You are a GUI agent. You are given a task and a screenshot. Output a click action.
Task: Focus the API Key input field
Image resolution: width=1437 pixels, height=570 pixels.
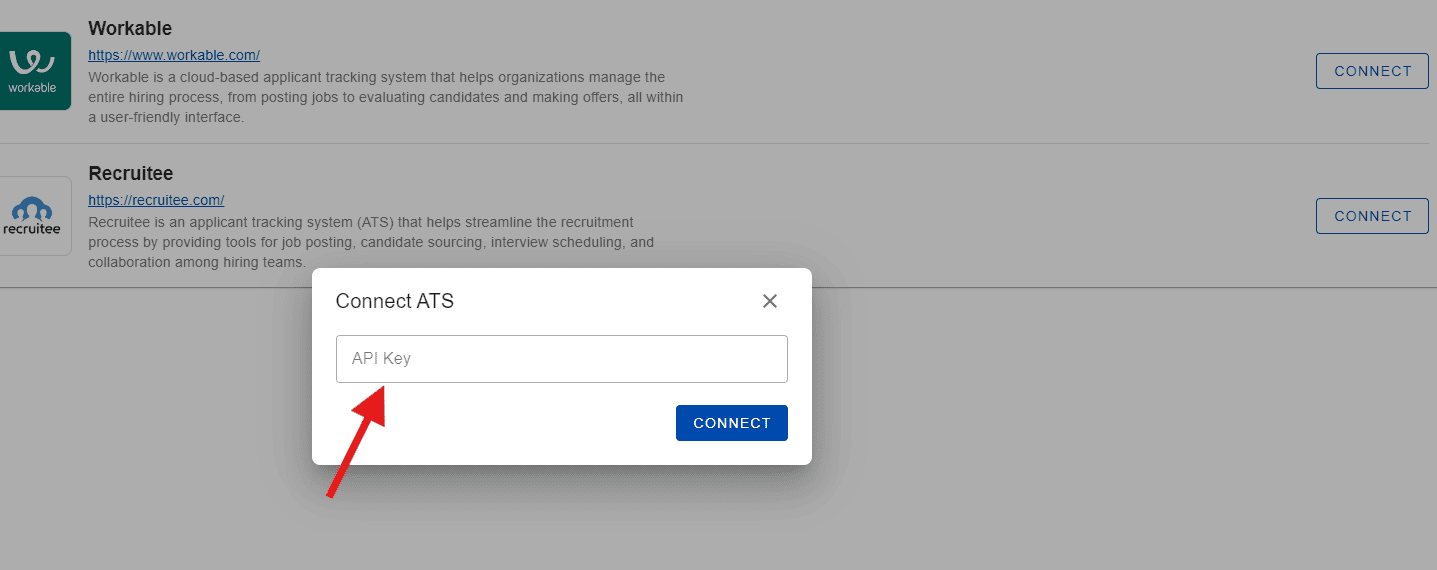point(561,359)
